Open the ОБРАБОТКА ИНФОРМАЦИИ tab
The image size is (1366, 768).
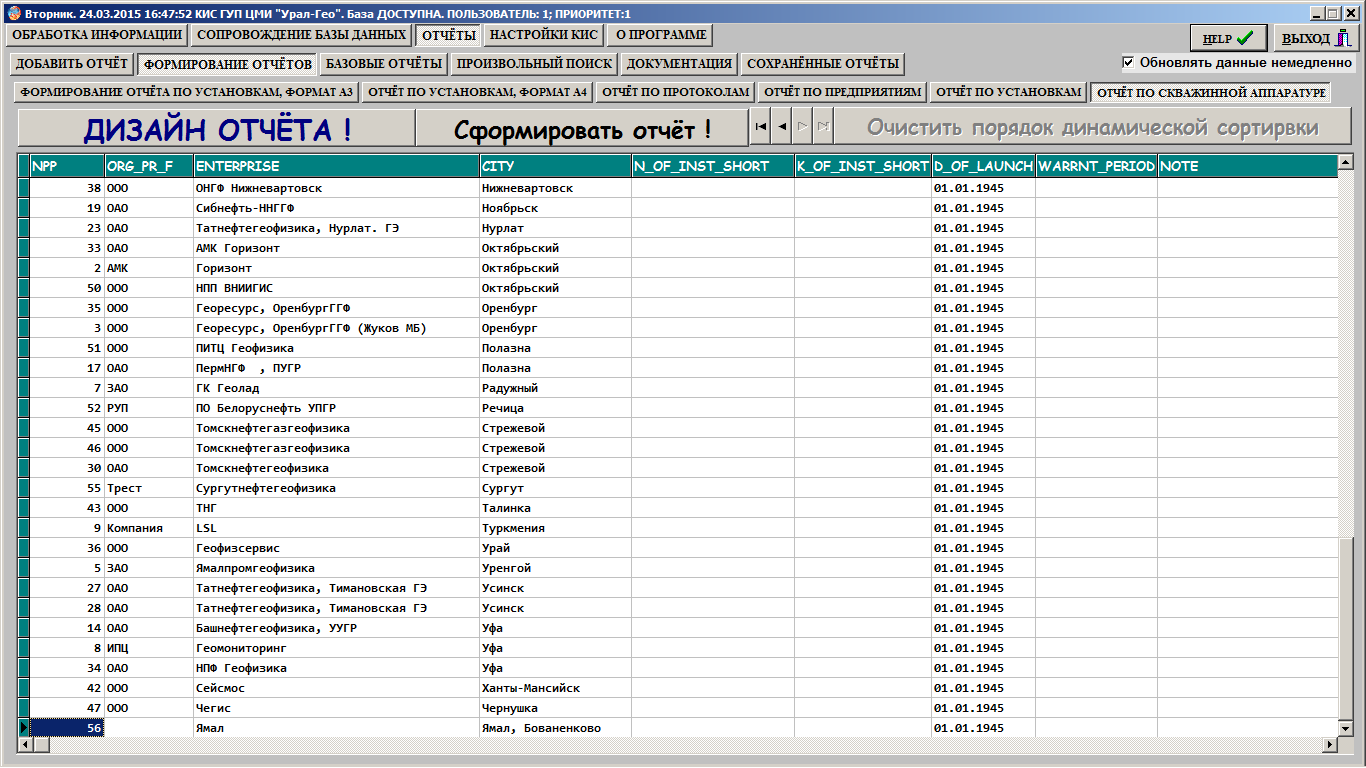tap(97, 35)
